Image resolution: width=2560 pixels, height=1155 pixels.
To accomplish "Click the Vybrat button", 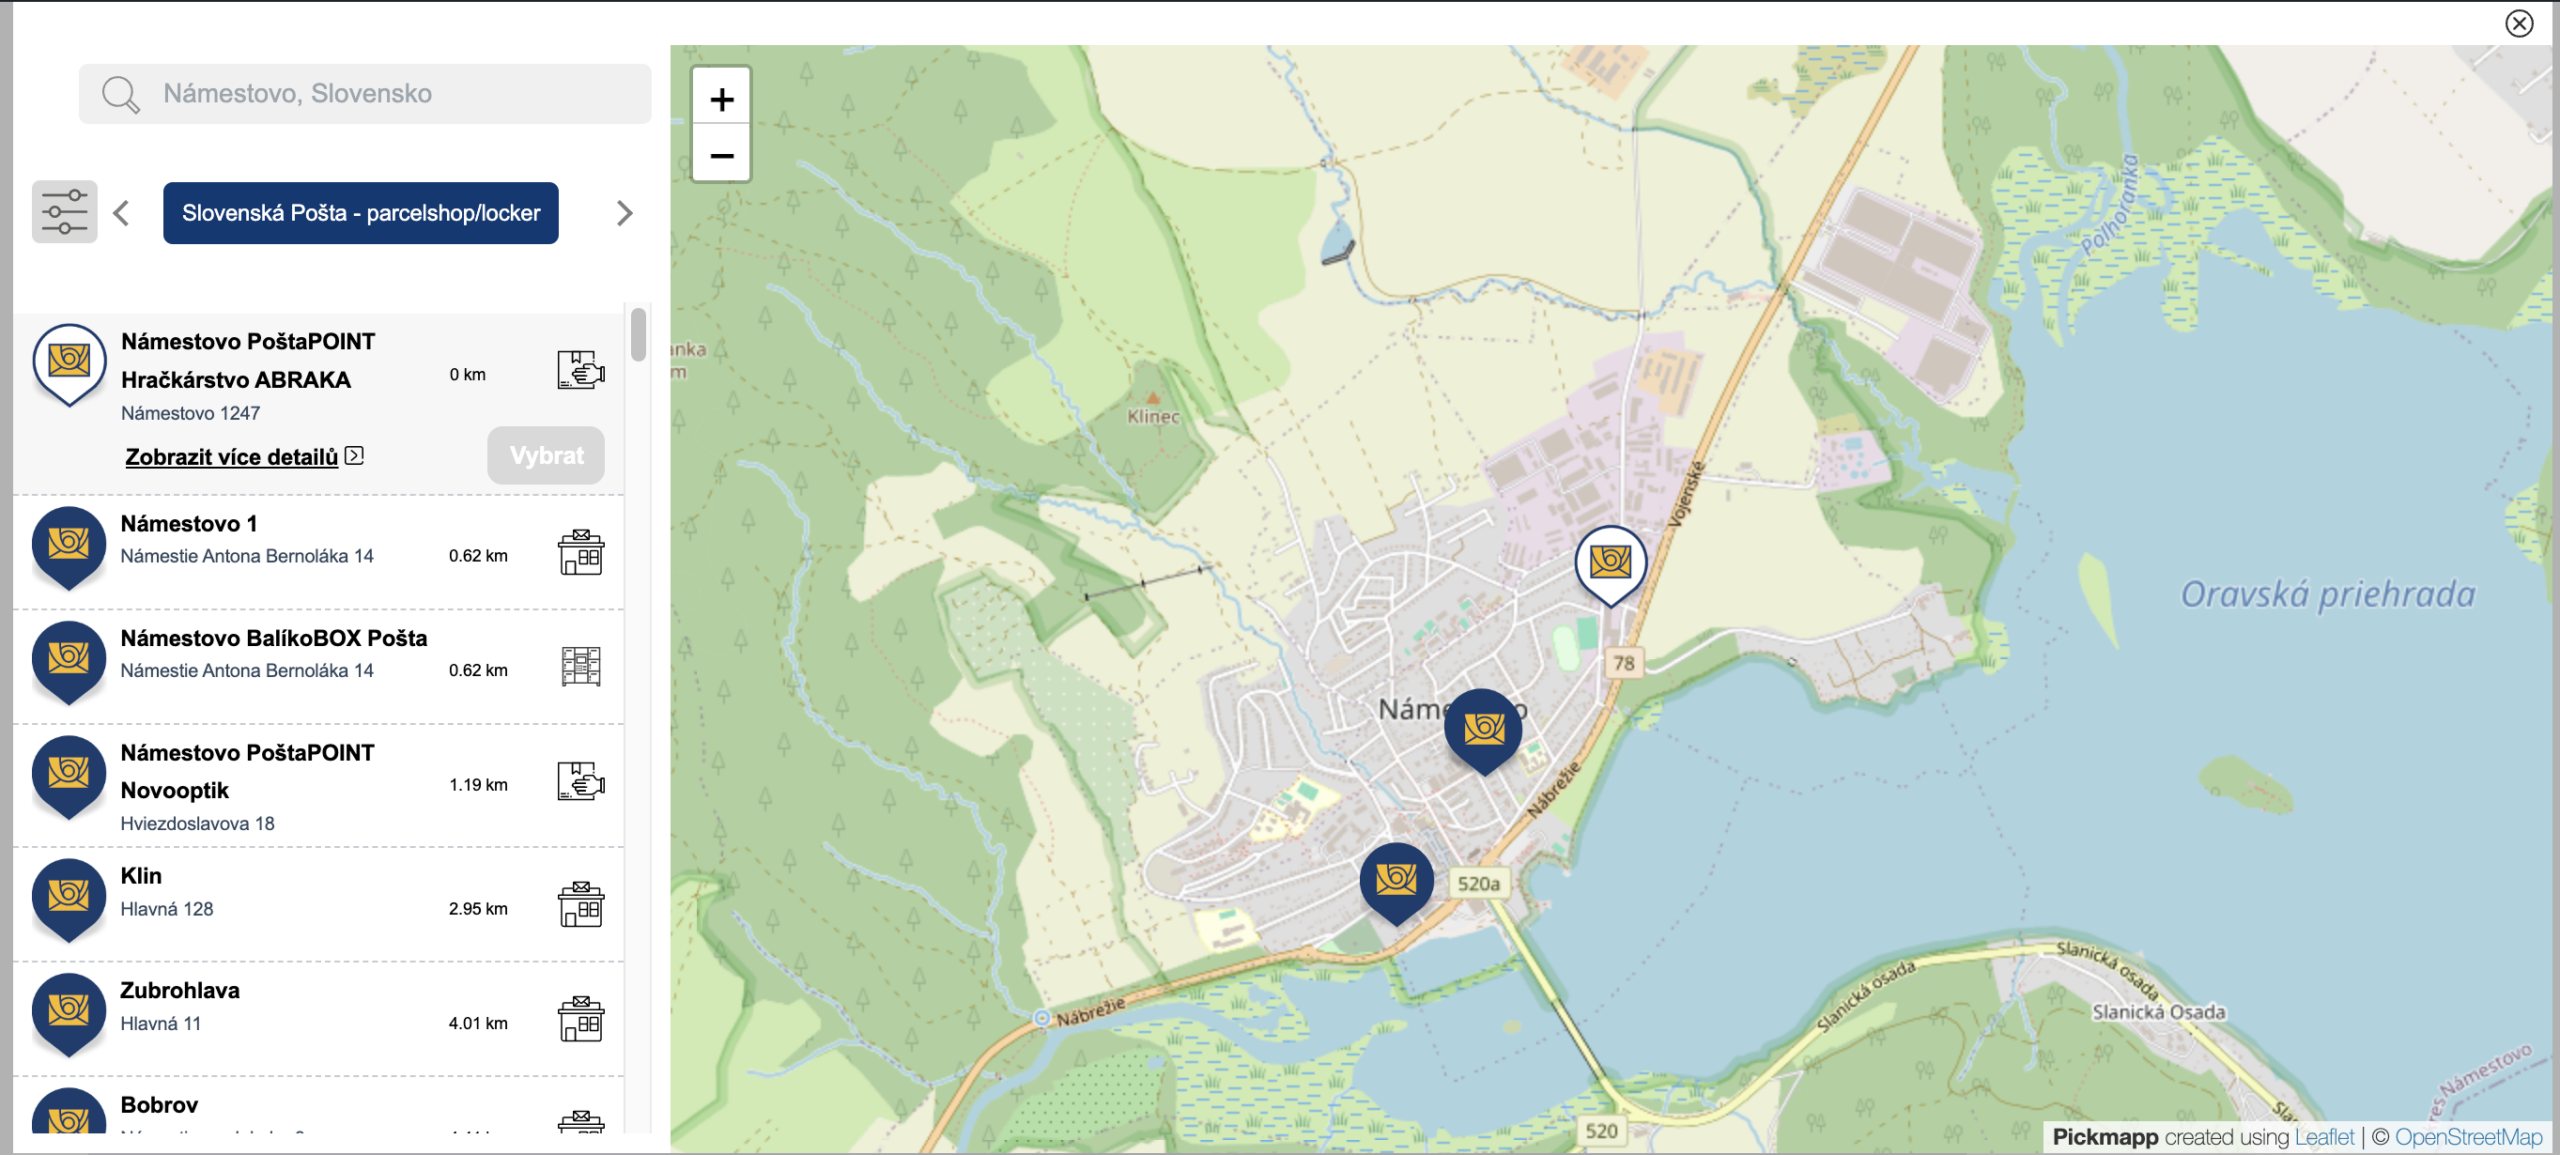I will (x=546, y=456).
